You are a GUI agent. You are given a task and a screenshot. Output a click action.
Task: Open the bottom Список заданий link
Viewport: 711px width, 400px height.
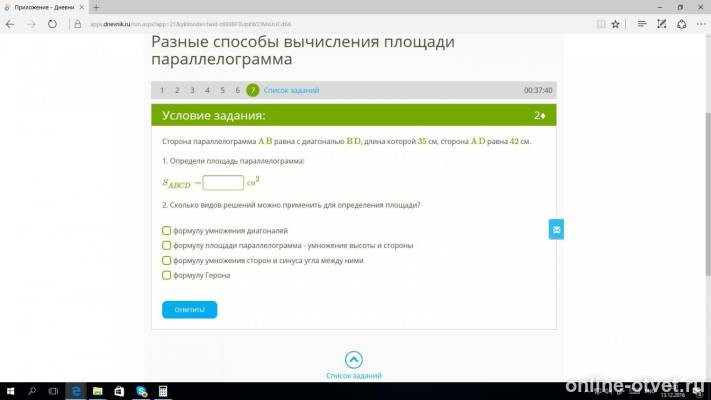pyautogui.click(x=354, y=376)
